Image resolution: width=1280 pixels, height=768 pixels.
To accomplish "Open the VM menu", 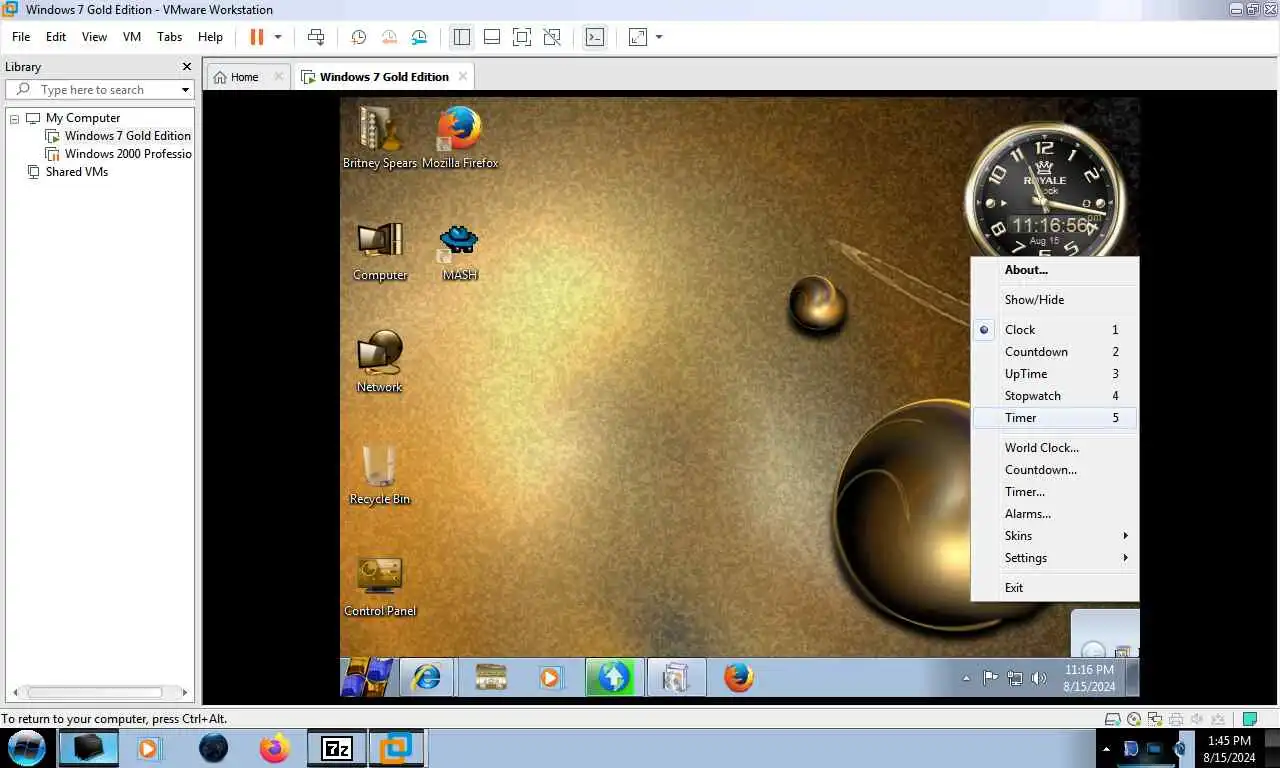I will [132, 37].
